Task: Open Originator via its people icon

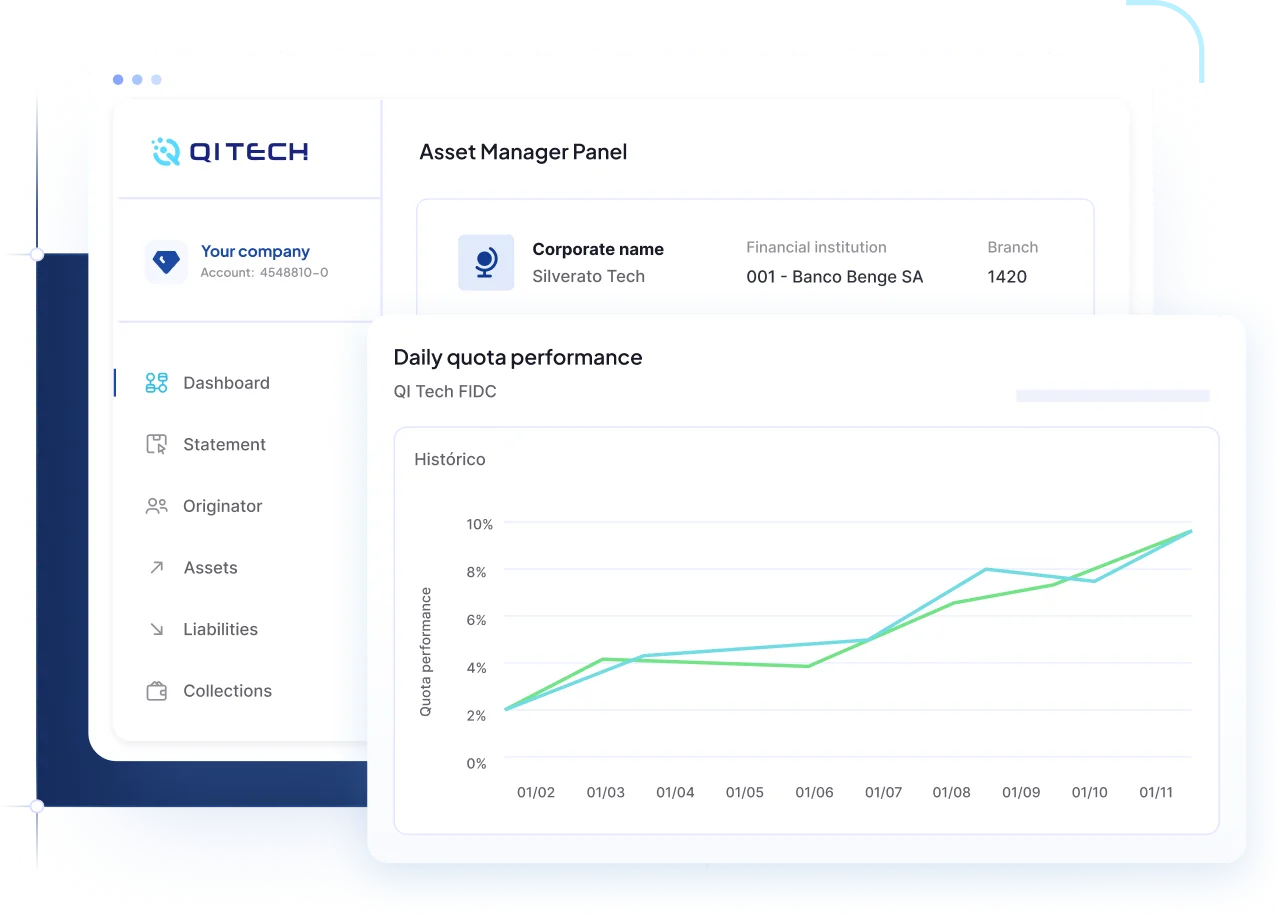Action: pos(156,506)
